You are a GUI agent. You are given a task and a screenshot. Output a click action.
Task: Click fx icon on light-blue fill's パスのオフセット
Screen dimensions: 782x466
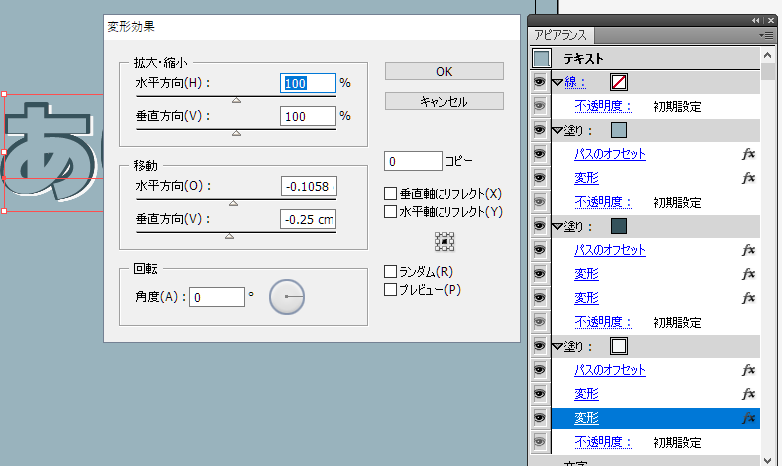(x=748, y=154)
